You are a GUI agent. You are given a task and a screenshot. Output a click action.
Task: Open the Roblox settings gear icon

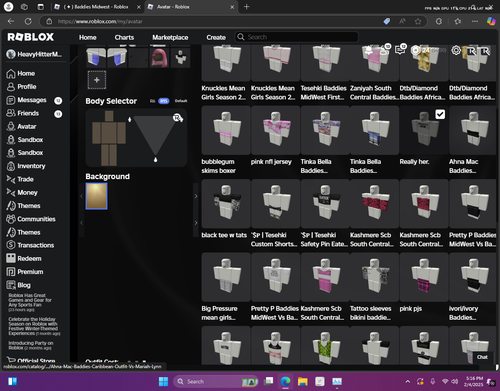pyautogui.click(x=456, y=50)
